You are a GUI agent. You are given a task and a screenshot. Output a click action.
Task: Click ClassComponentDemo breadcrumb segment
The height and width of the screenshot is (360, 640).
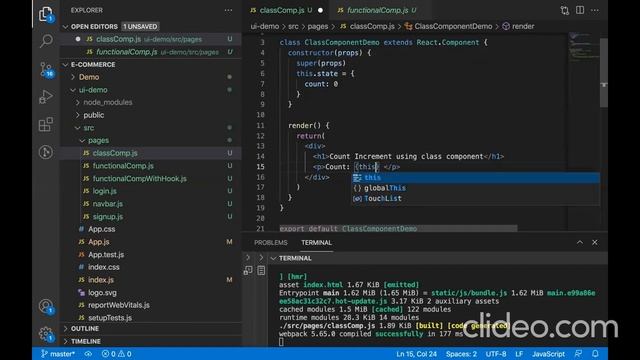click(449, 27)
